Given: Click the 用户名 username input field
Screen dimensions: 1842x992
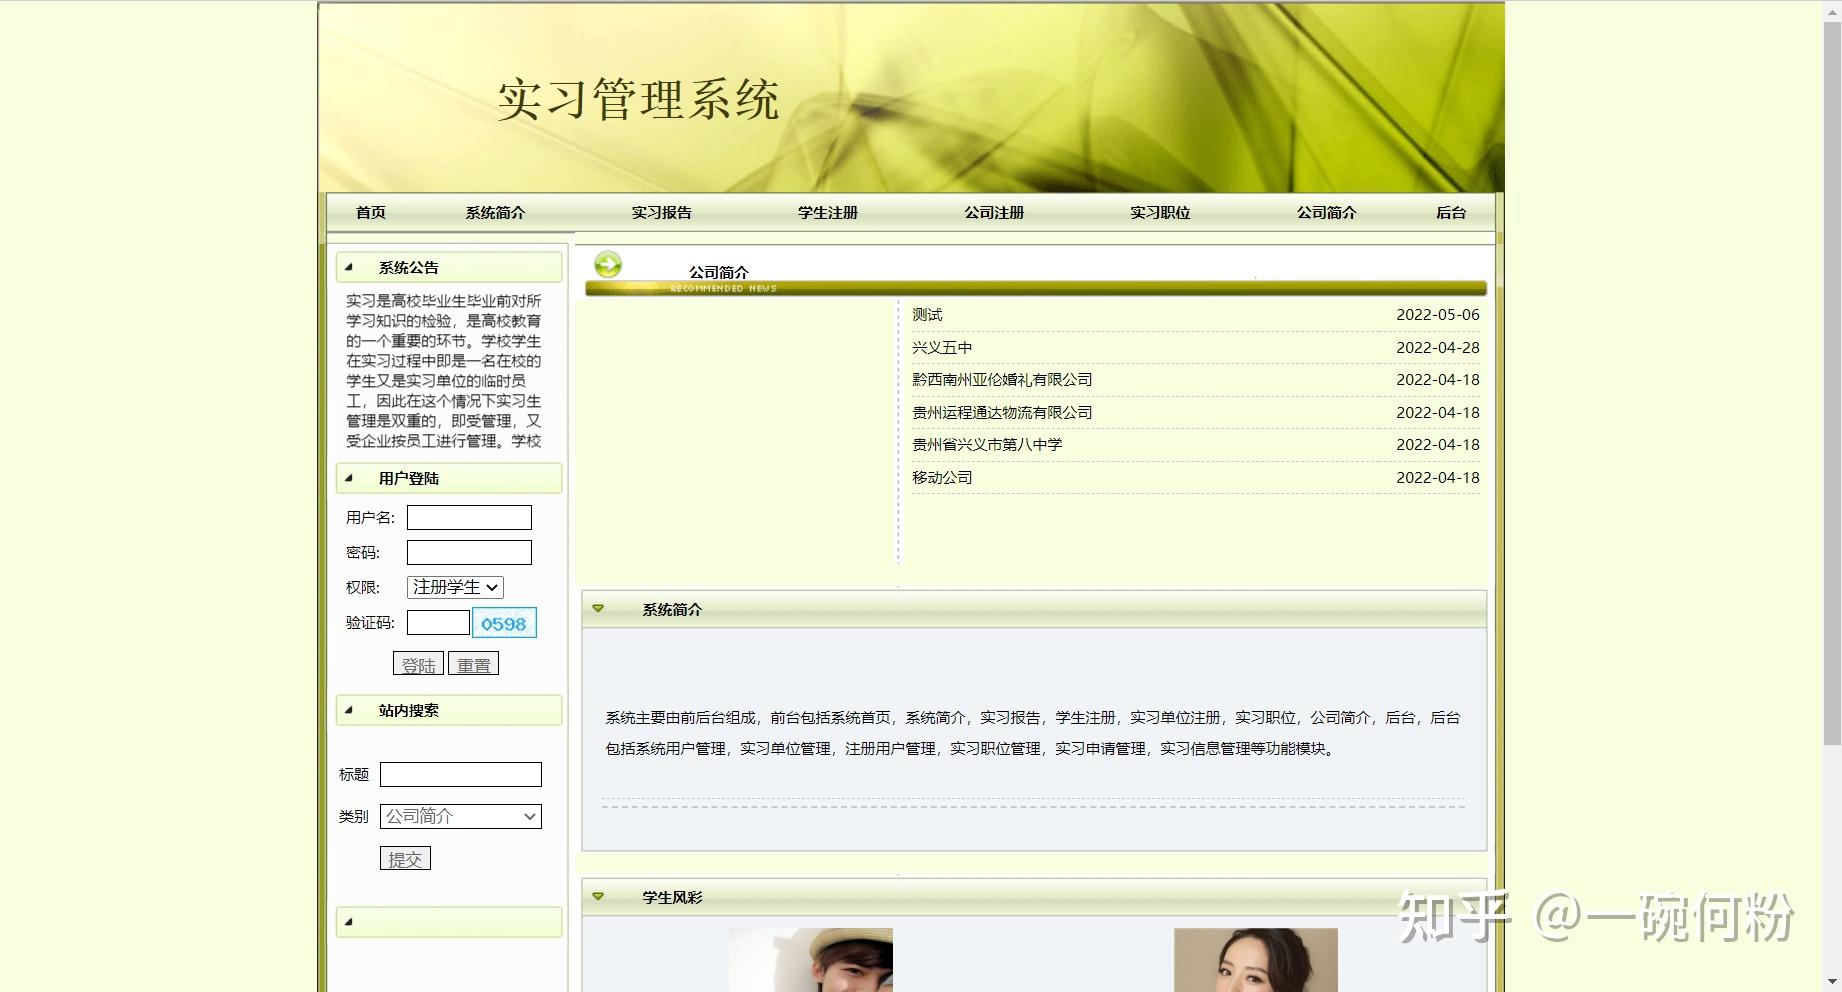Looking at the screenshot, I should click(x=468, y=517).
